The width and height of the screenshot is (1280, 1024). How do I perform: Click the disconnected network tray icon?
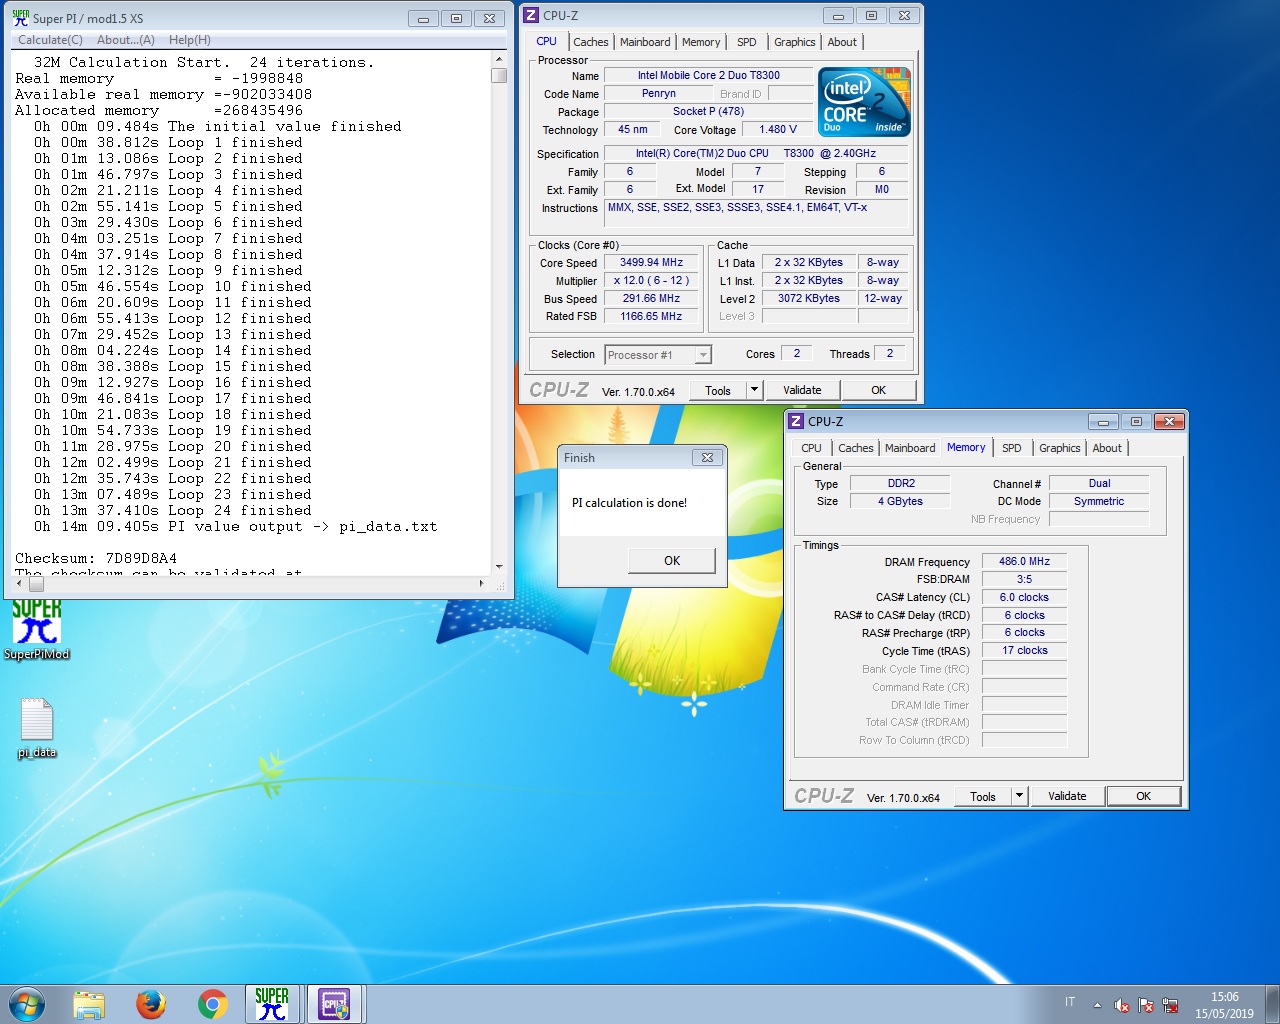(1170, 1005)
